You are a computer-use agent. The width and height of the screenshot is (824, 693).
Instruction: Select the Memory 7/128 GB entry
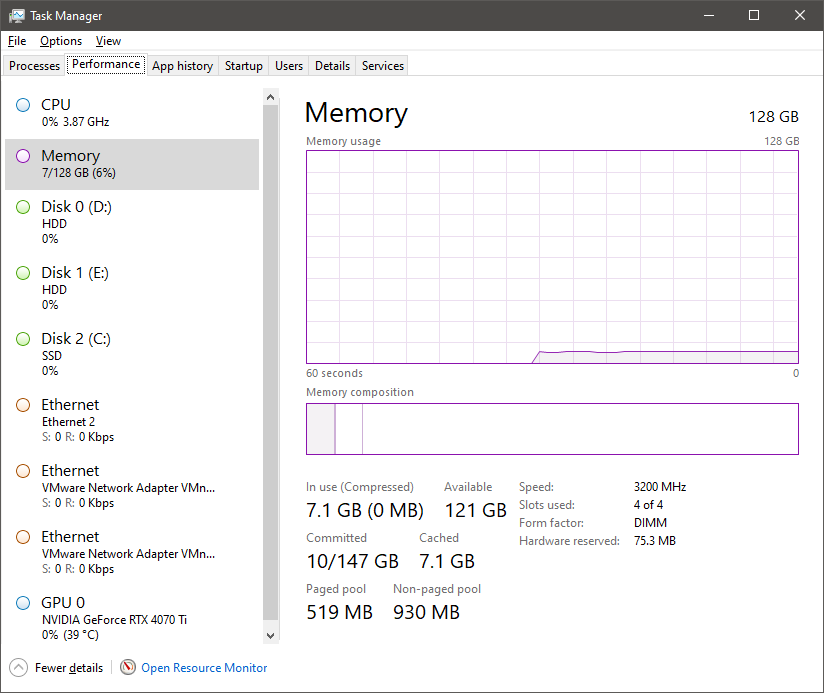click(132, 164)
